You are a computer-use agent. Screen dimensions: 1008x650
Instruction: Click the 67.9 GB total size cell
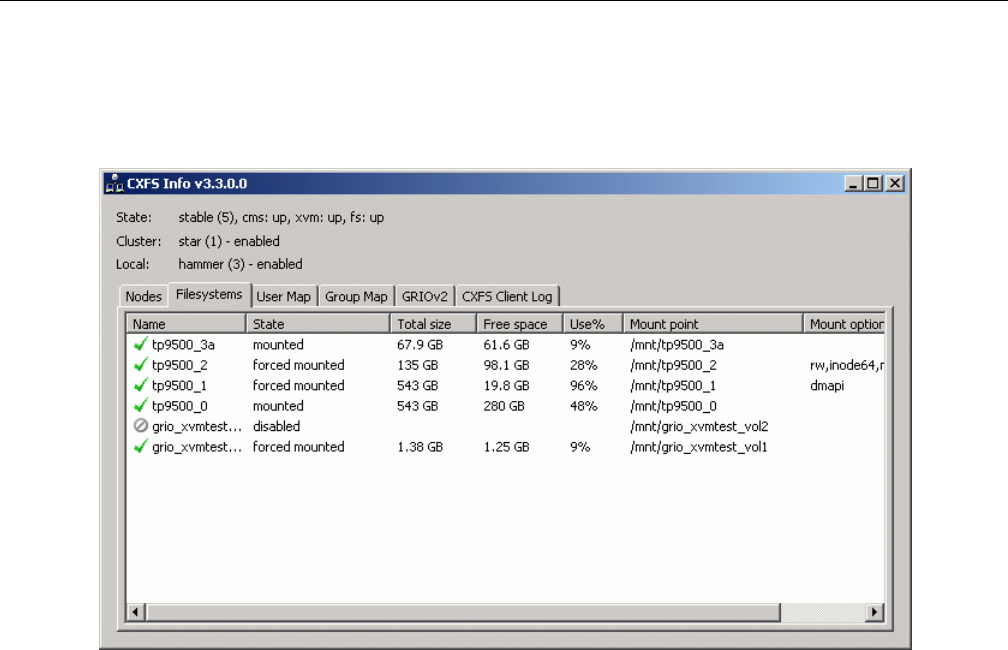[x=420, y=345]
